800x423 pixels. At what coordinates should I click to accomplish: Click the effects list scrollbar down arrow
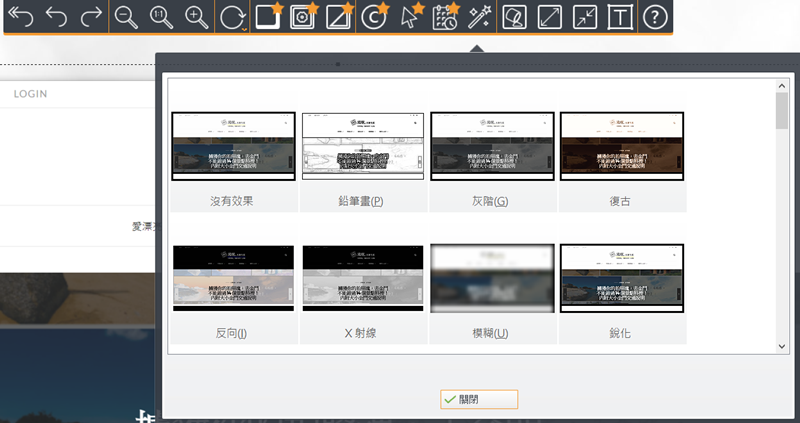pyautogui.click(x=782, y=345)
